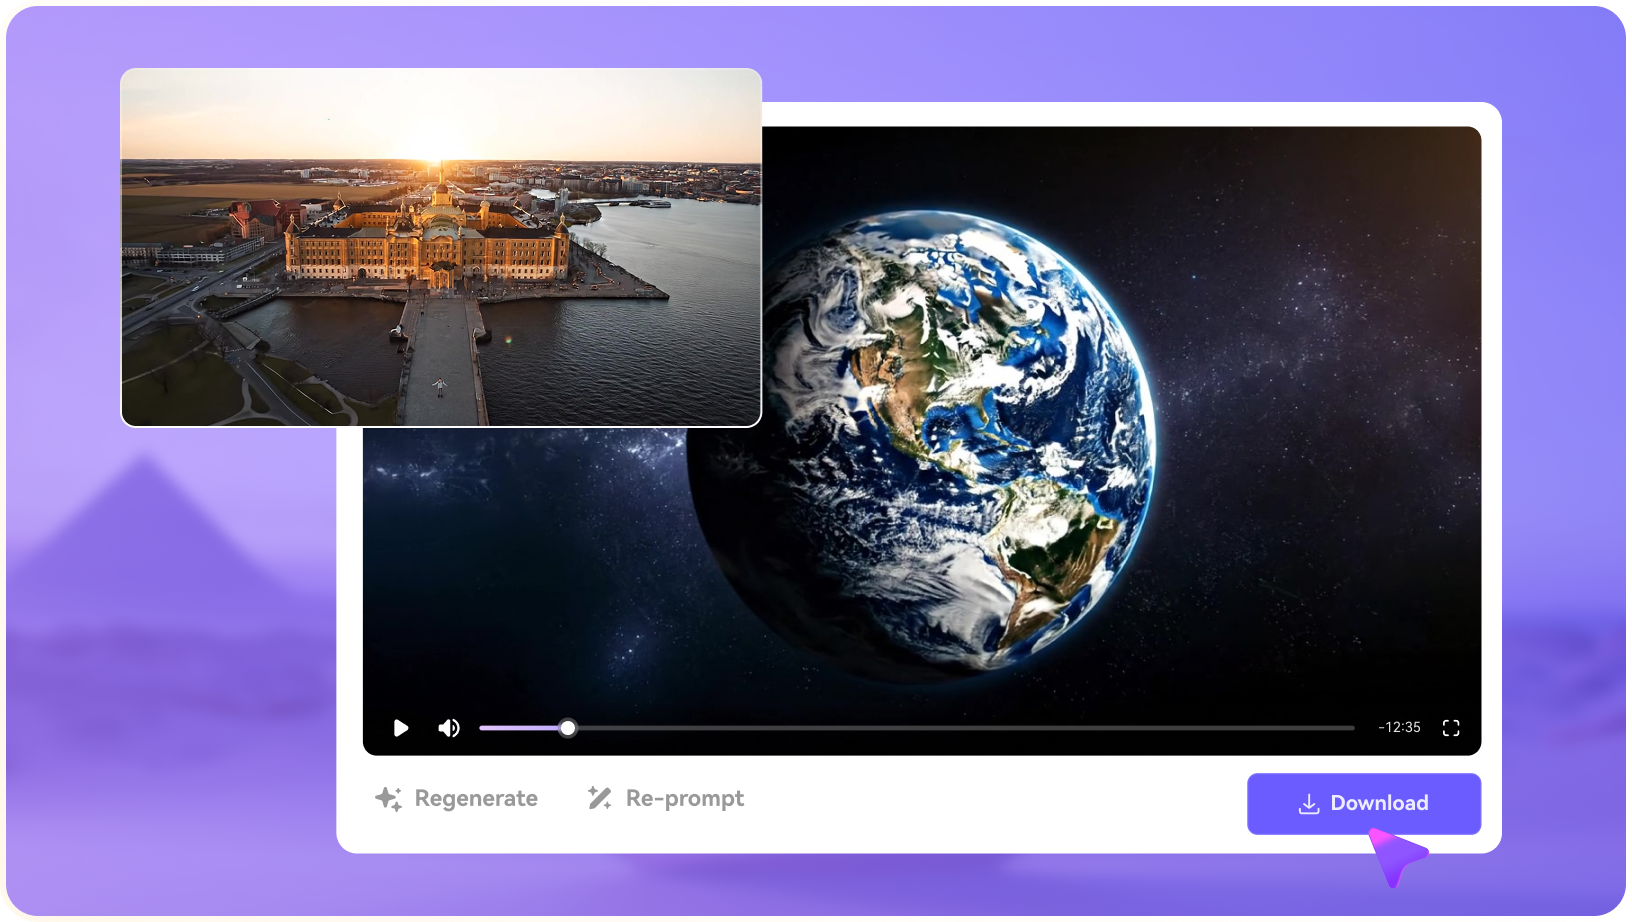Click the magic wand icon beside Re-prompt
Image resolution: width=1632 pixels, height=922 pixels.
(x=598, y=798)
